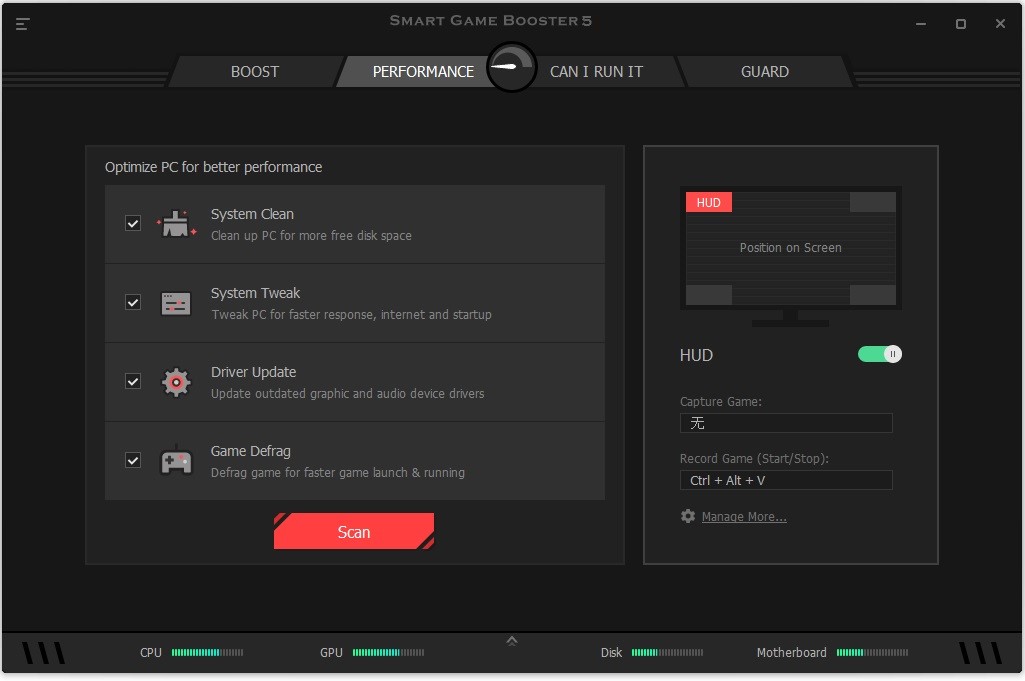Select the top-right HUD position box
Image resolution: width=1025 pixels, height=681 pixels.
pos(871,201)
